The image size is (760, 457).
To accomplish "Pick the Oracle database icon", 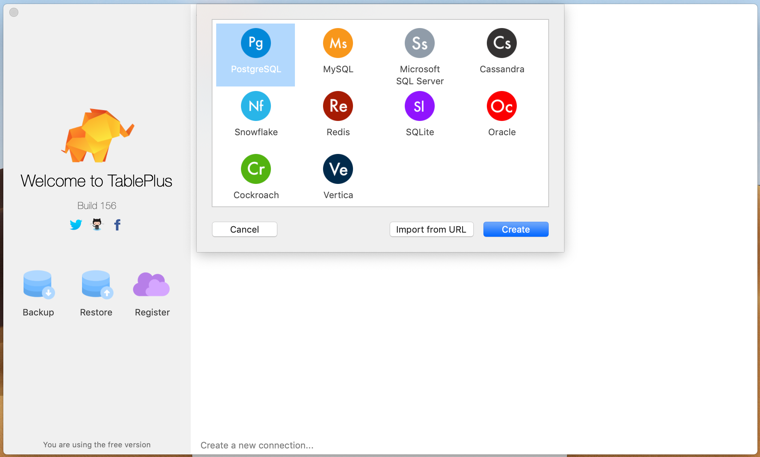I will tap(501, 107).
